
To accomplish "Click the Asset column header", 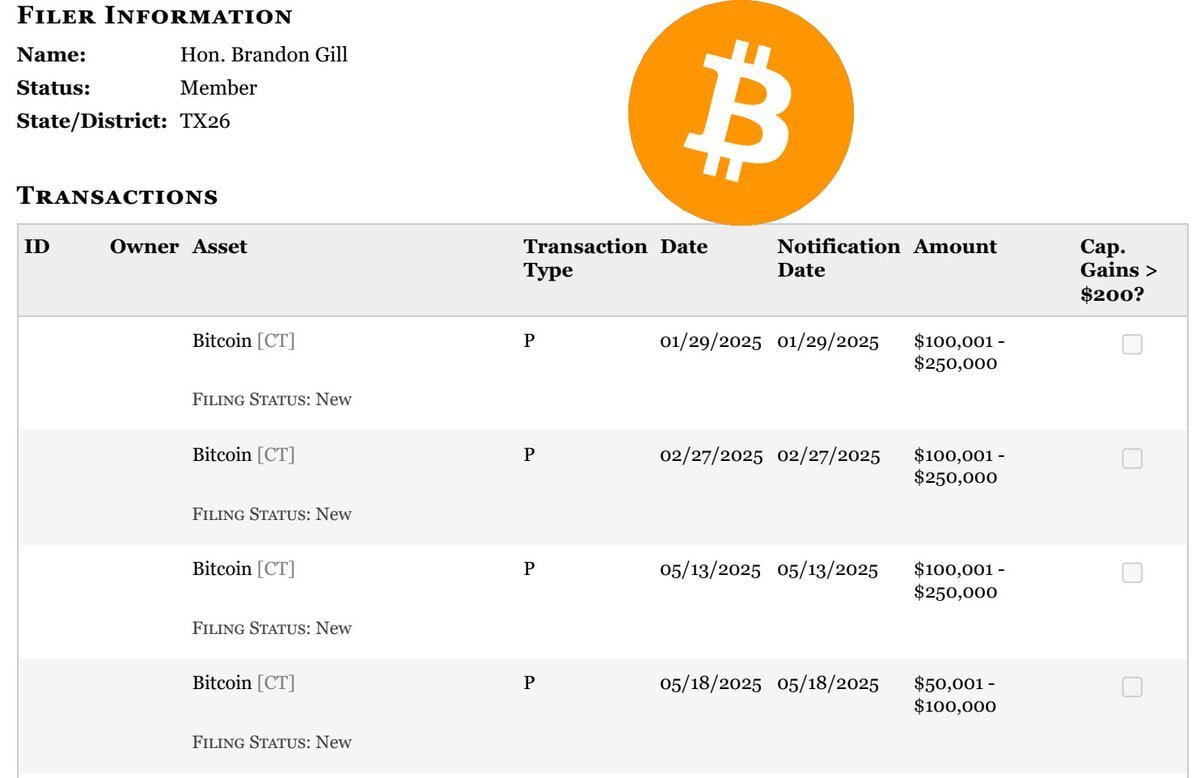I will pos(220,247).
